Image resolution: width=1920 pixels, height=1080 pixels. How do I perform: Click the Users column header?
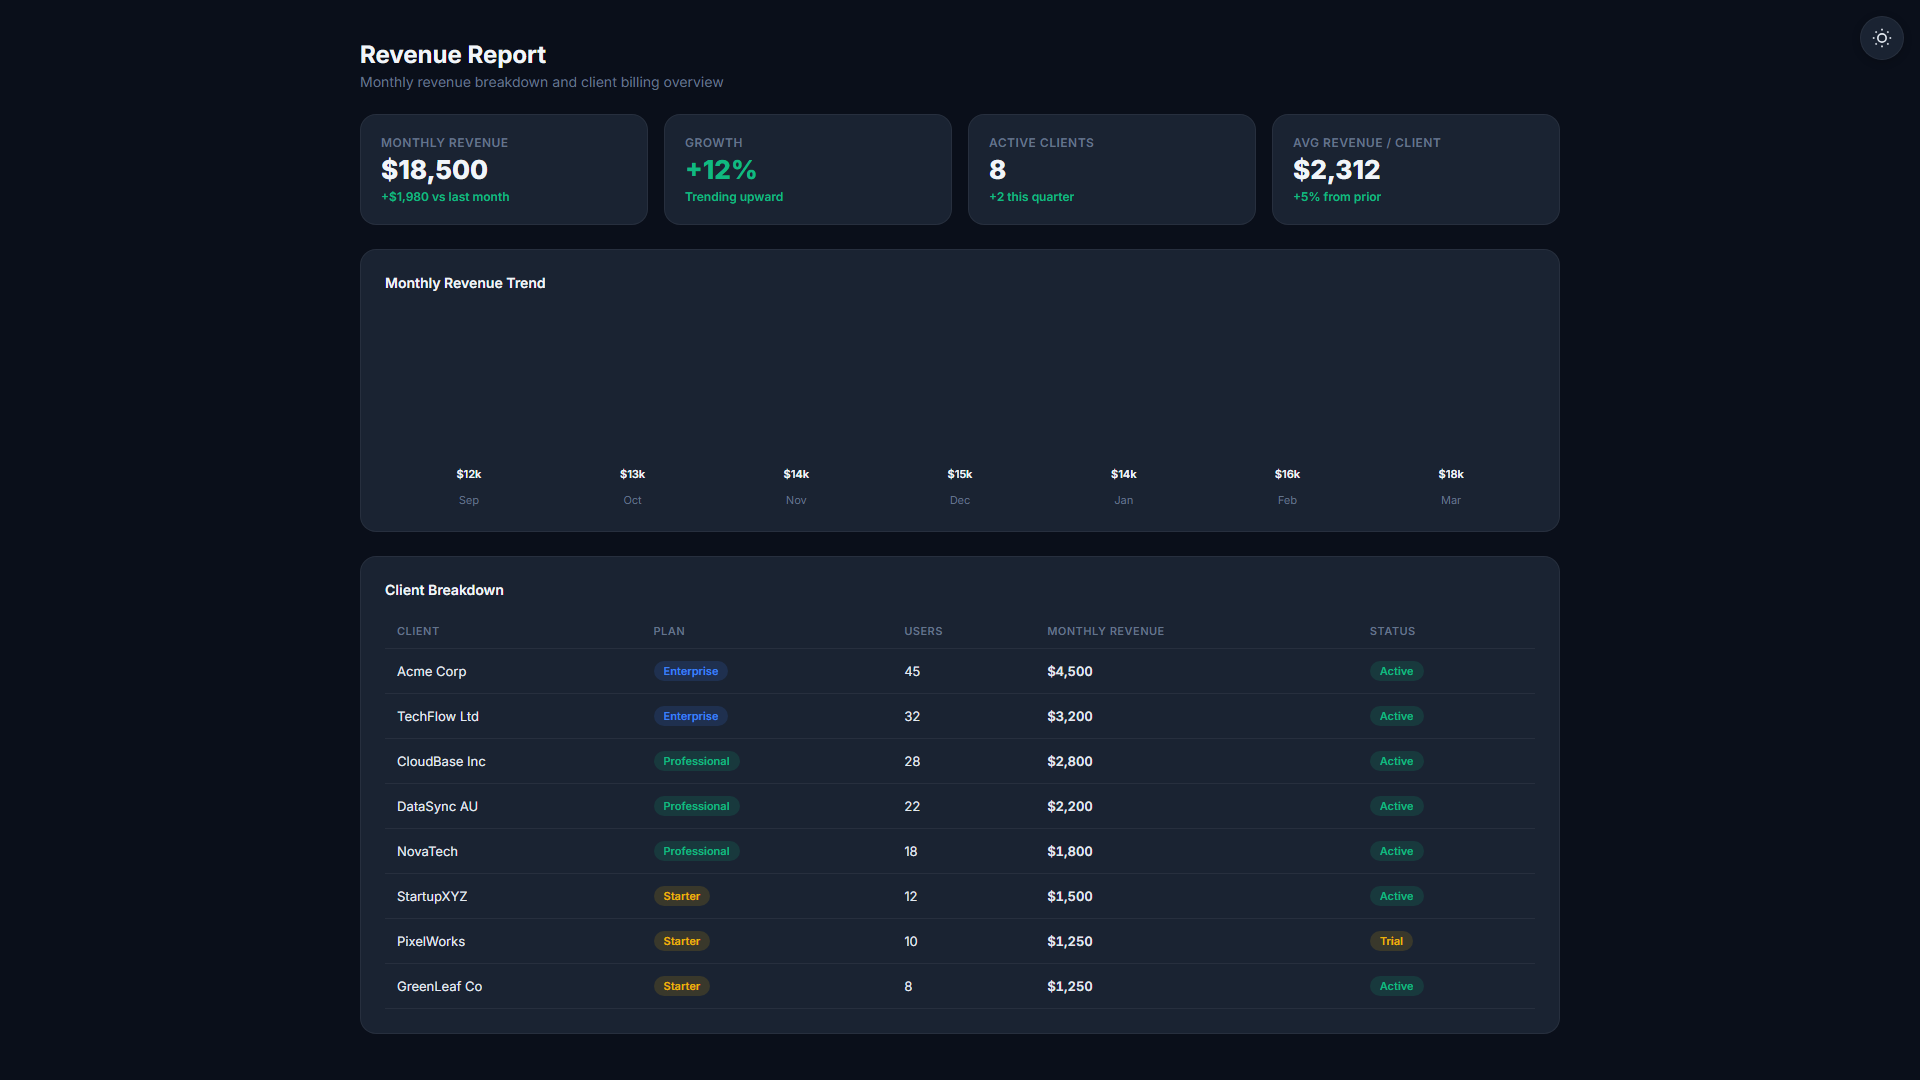[923, 631]
